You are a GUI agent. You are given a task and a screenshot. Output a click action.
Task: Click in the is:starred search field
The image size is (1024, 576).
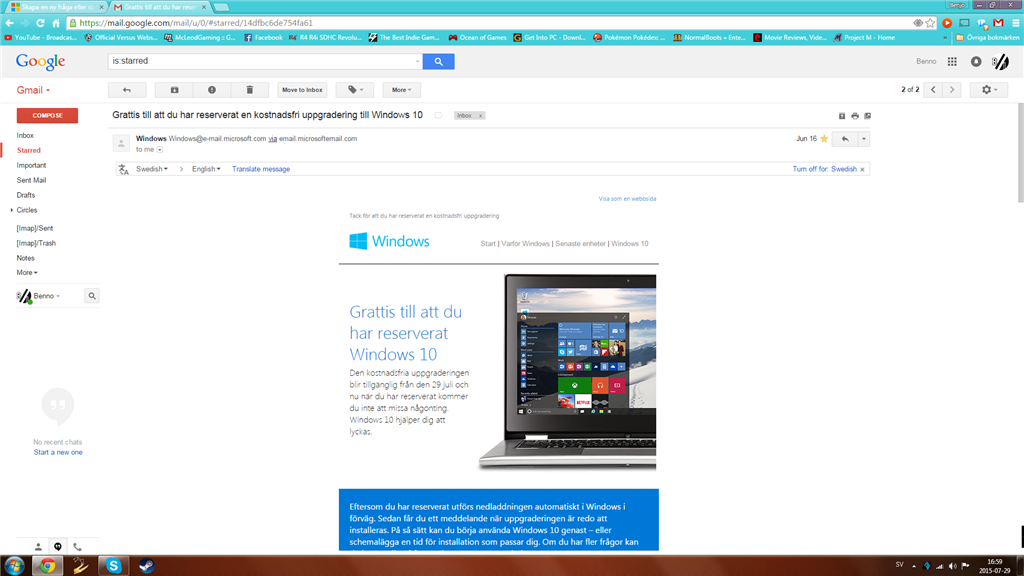(x=261, y=61)
